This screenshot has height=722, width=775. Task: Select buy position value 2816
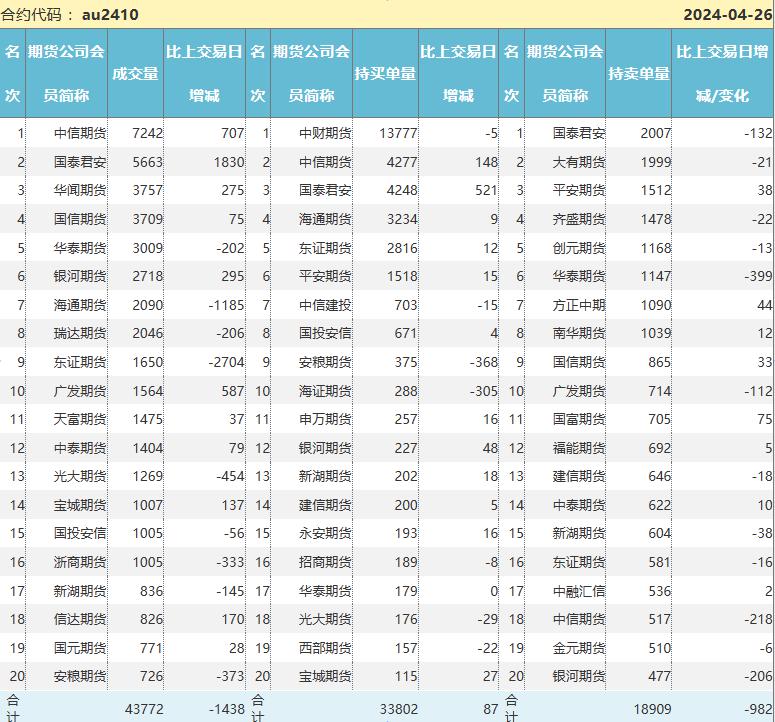(x=402, y=248)
